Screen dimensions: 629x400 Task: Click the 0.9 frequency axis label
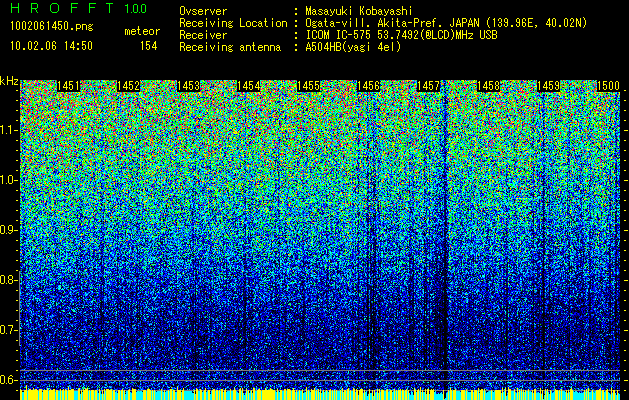pos(8,230)
